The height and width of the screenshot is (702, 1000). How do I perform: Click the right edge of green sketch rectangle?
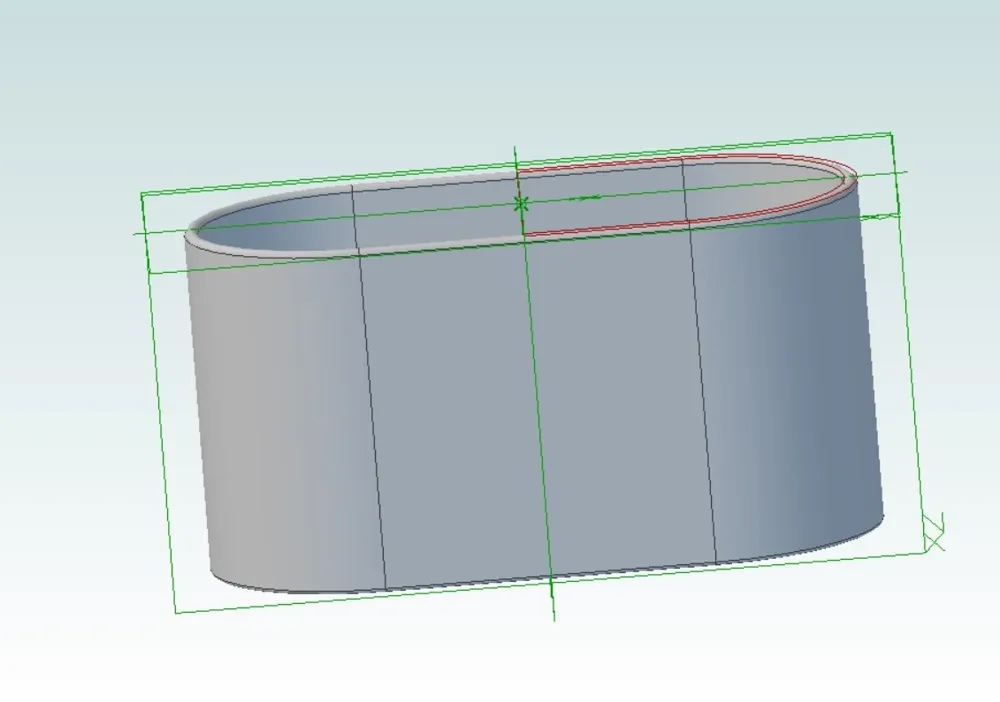908,343
